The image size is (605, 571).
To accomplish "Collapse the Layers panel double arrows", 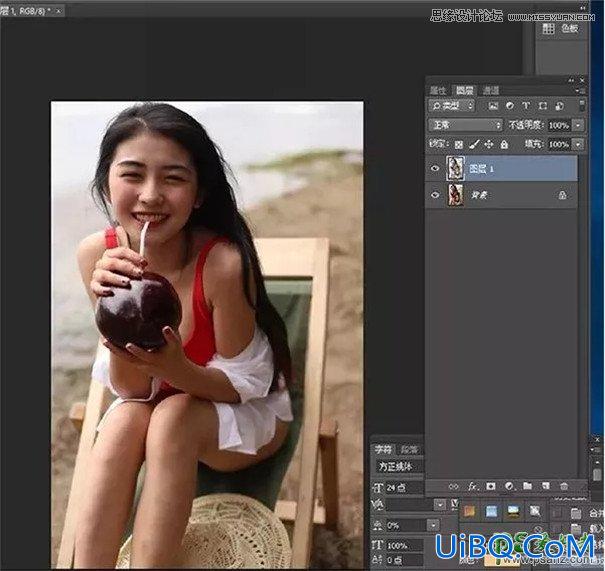I will (571, 80).
